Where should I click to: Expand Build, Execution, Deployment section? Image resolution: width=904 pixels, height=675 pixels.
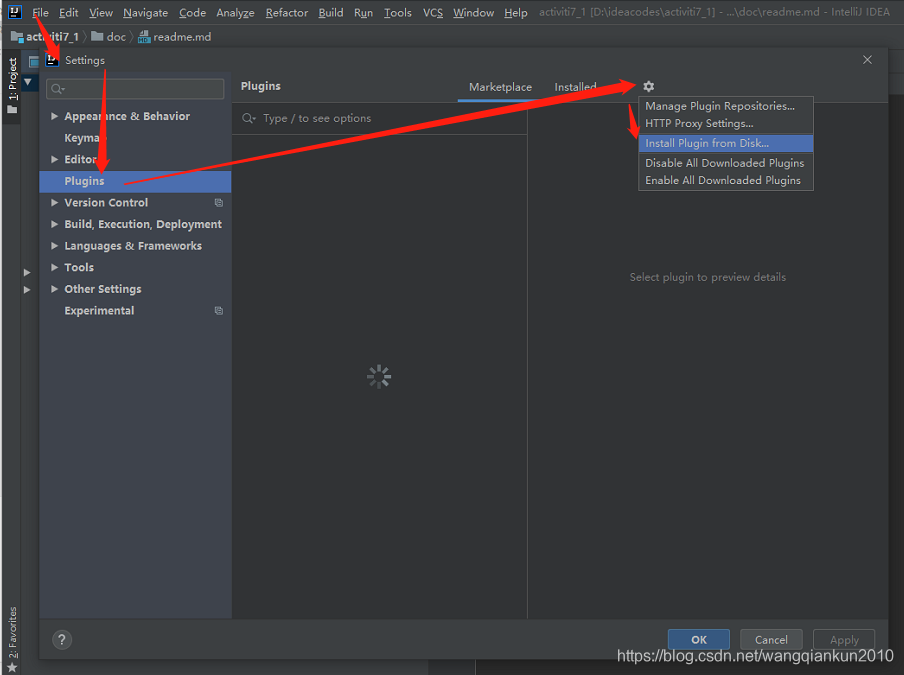[54, 224]
